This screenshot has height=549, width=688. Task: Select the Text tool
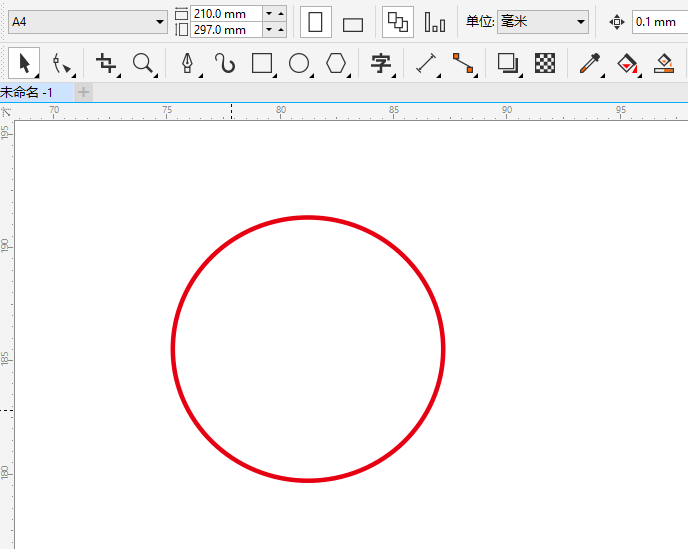(x=380, y=63)
